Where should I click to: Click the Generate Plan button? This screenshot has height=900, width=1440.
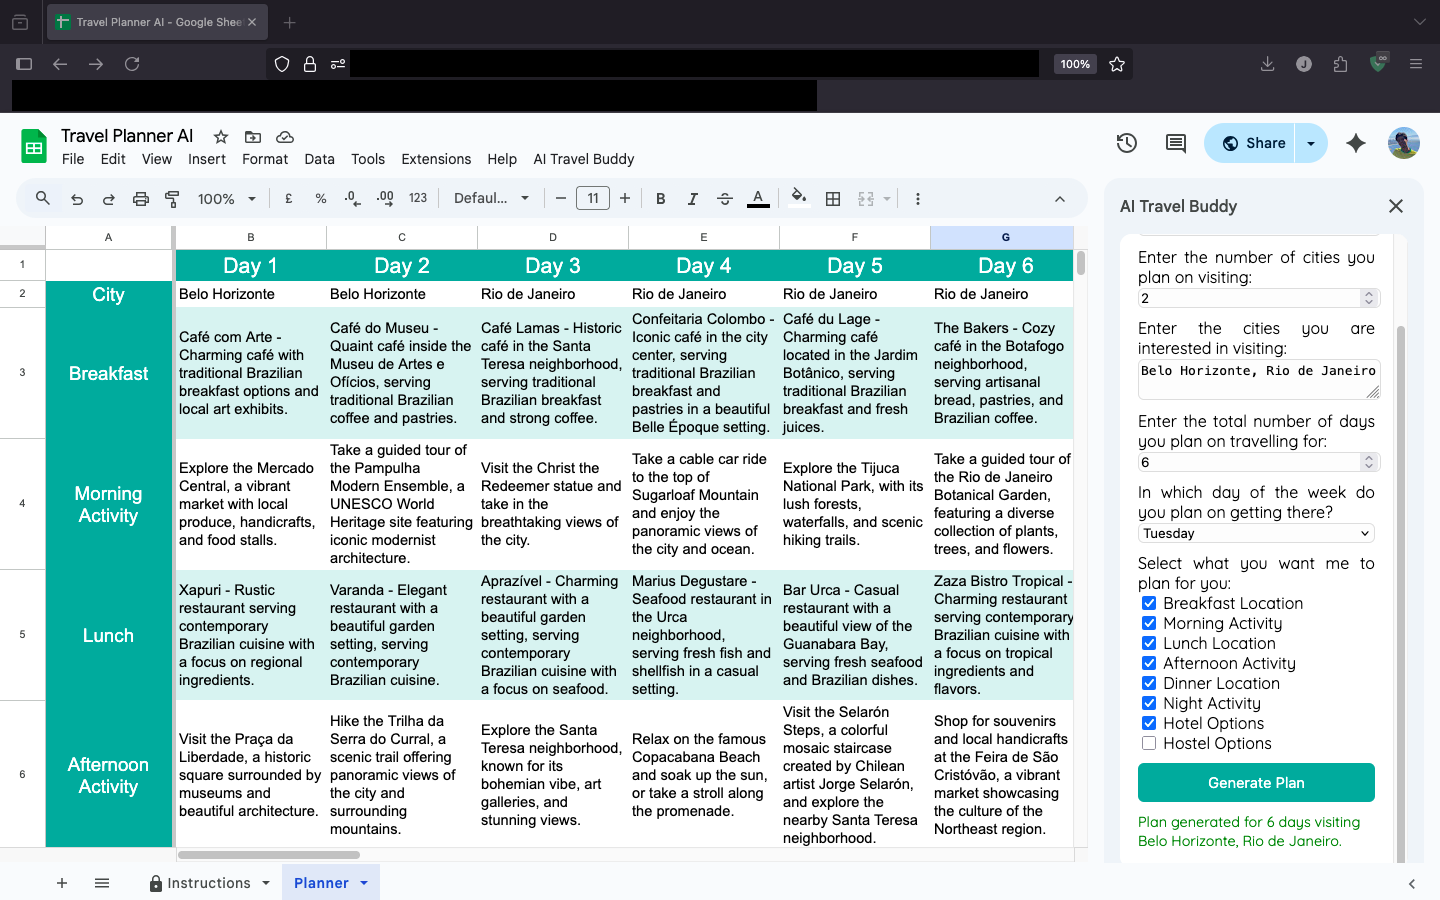(1256, 782)
